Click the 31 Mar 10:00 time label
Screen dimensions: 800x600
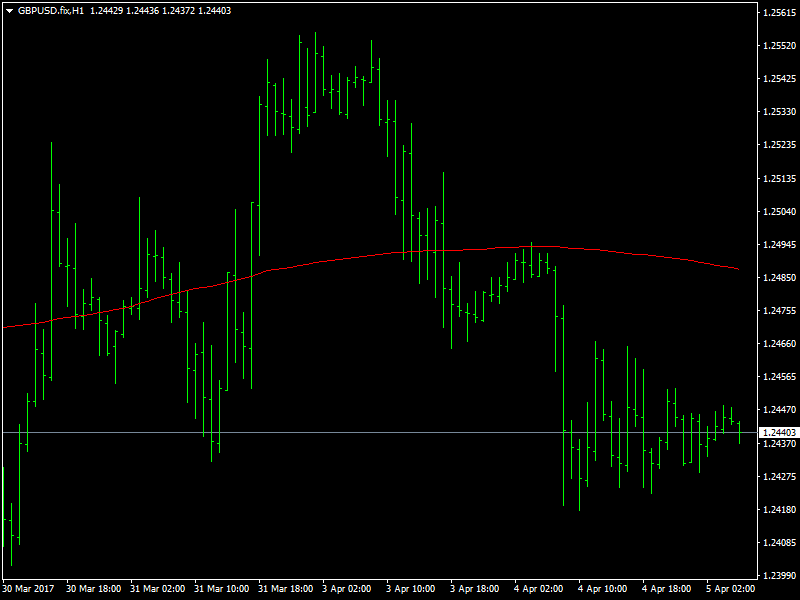(x=222, y=589)
